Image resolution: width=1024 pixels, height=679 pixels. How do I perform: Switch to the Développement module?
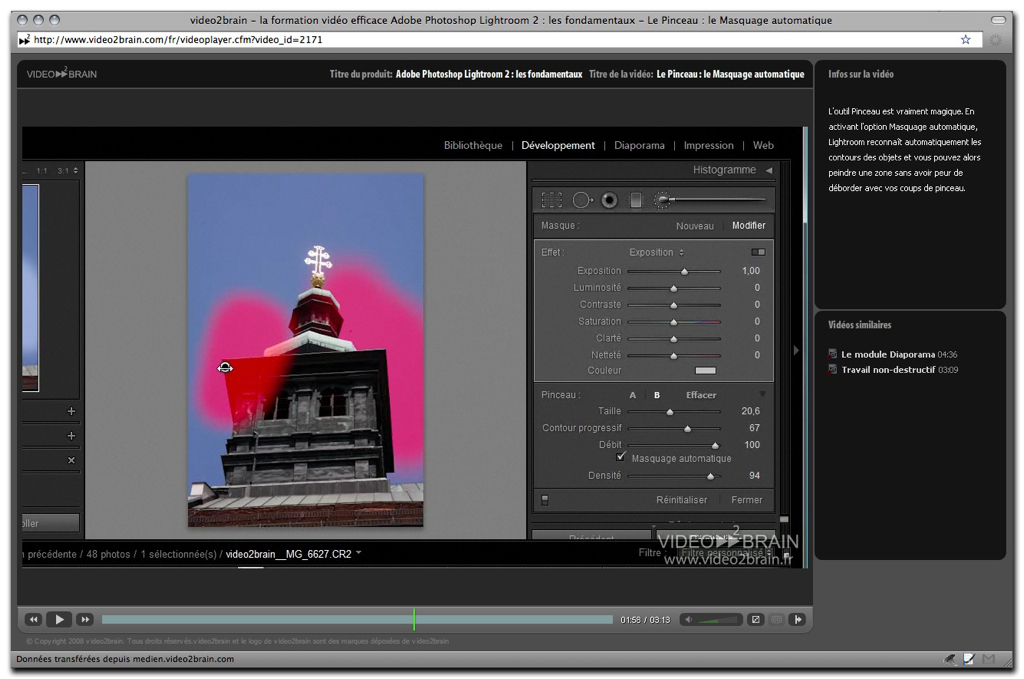coord(558,145)
